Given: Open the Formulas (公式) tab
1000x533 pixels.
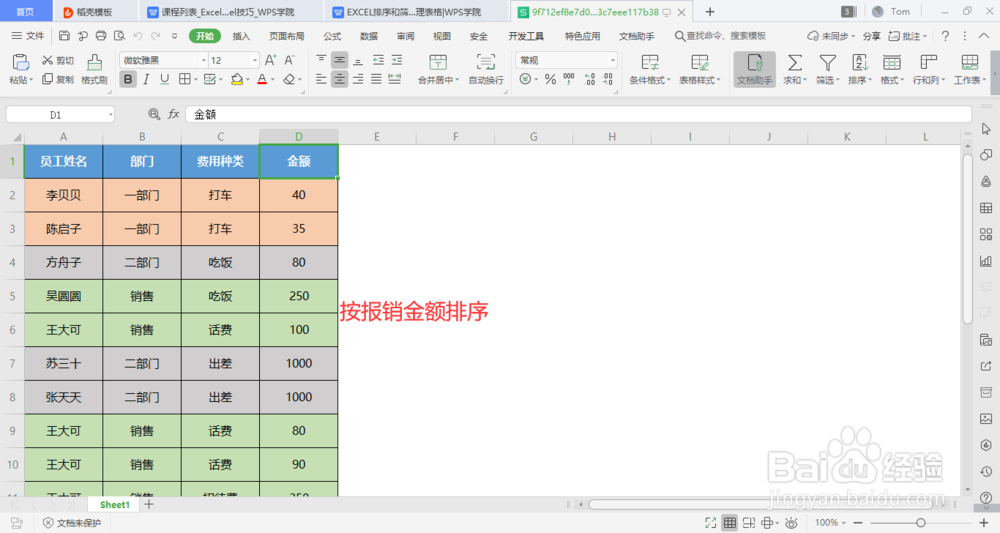Looking at the screenshot, I should click(x=332, y=36).
